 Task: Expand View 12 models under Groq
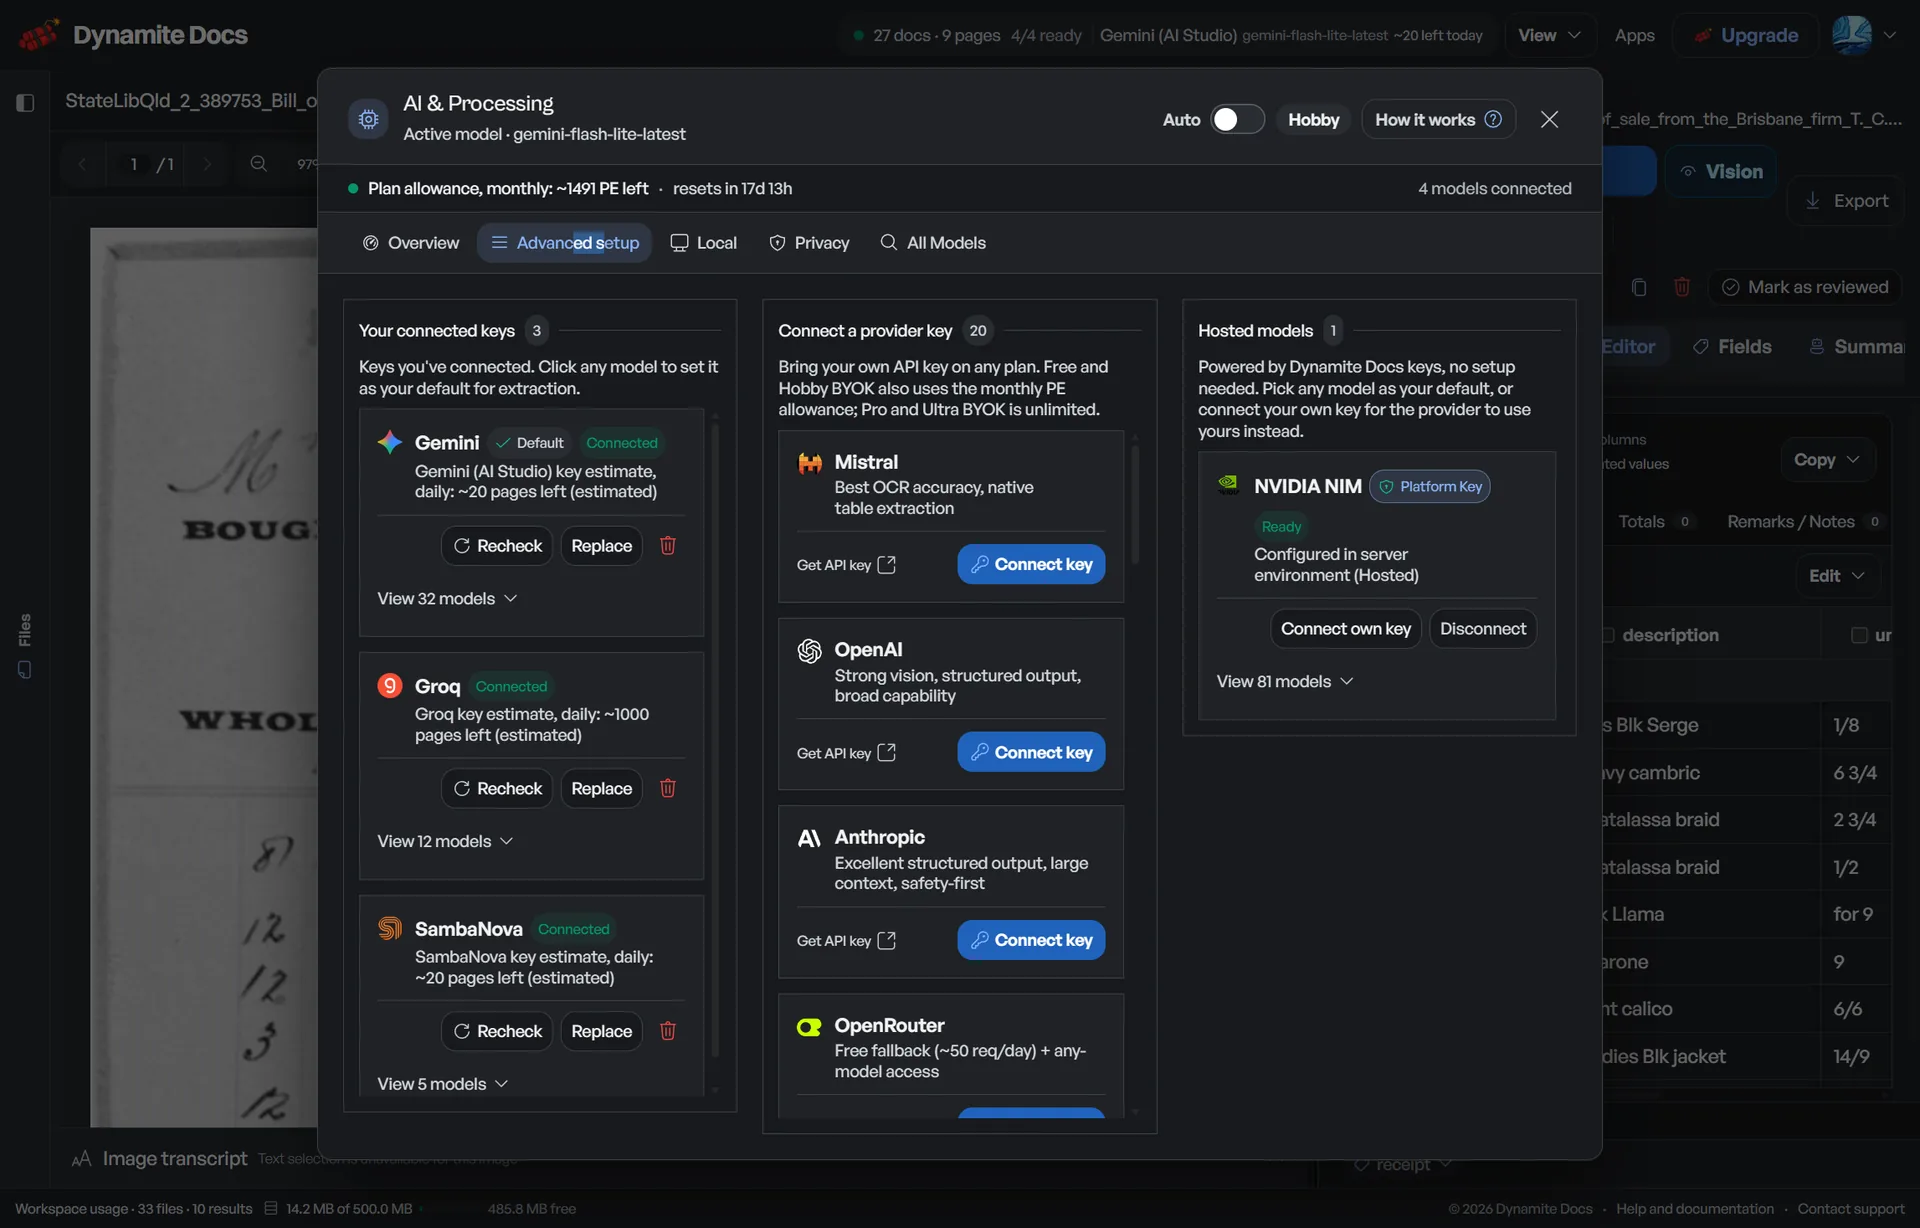(x=445, y=841)
